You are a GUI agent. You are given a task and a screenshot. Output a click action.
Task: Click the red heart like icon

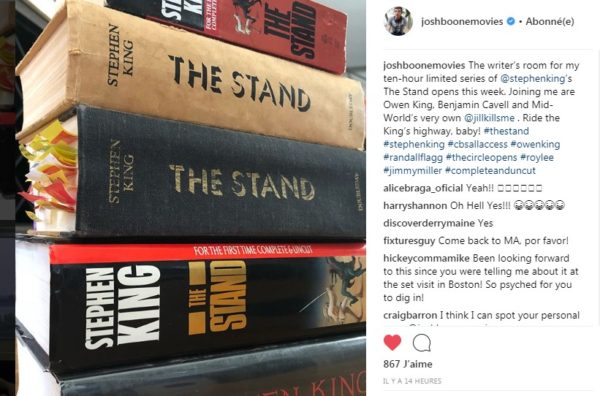tap(392, 342)
